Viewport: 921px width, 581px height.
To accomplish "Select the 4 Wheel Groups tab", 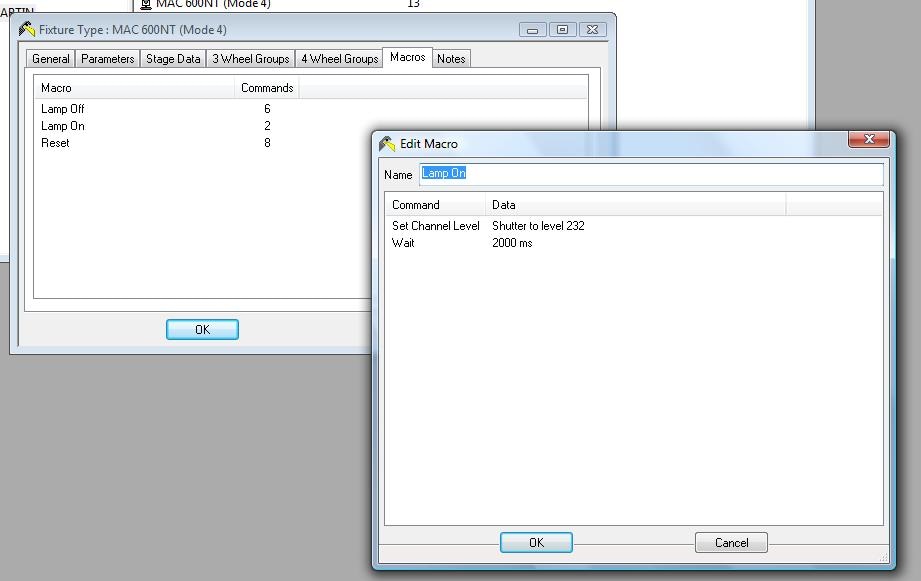I will pyautogui.click(x=340, y=59).
